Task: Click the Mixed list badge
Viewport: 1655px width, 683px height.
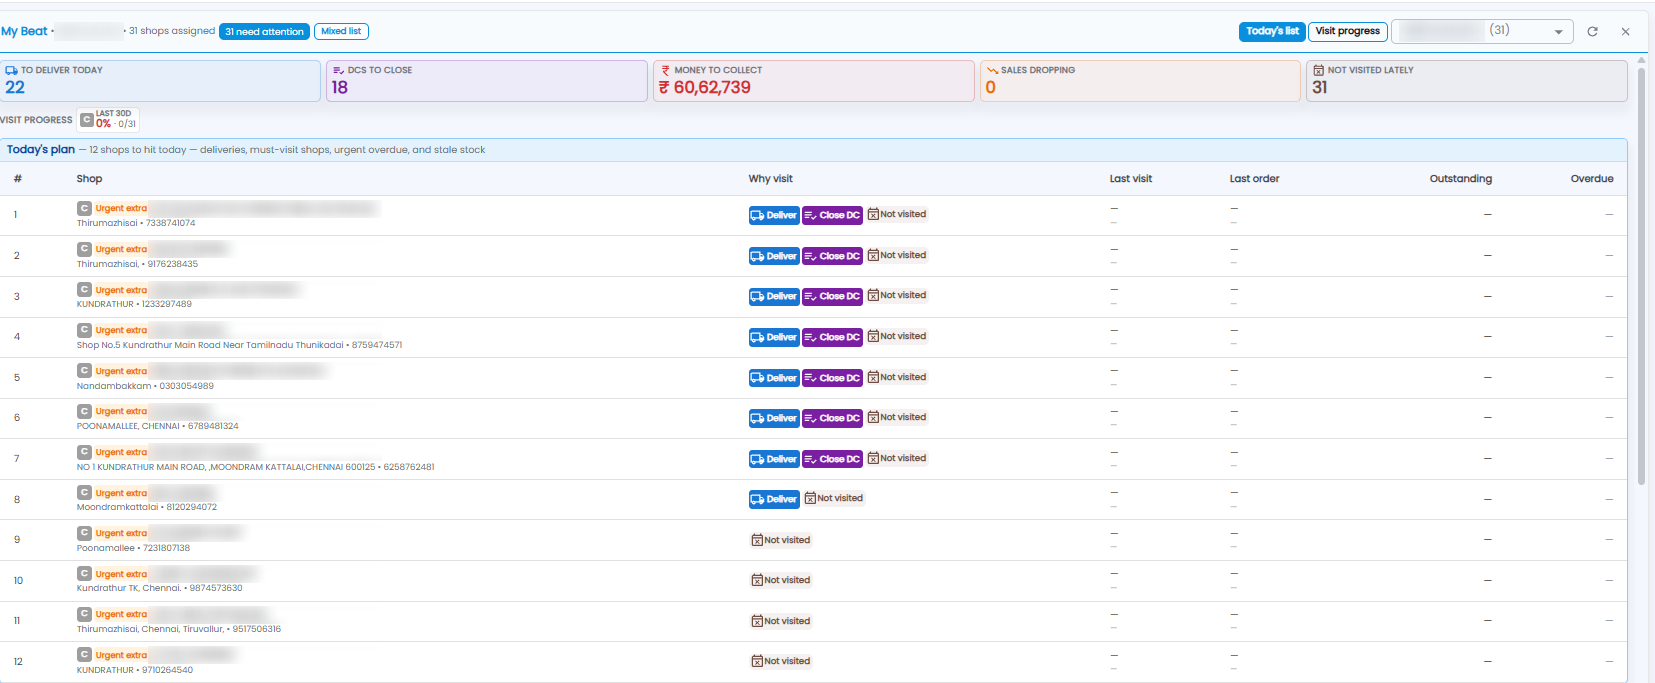Action: click(x=341, y=31)
